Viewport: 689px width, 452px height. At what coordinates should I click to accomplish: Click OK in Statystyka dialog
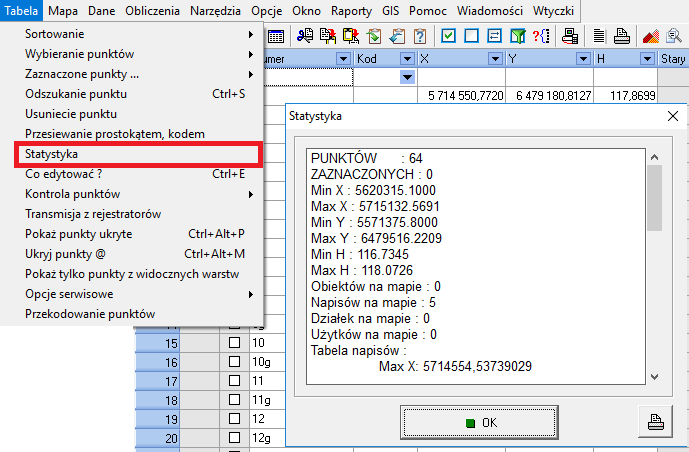(x=479, y=423)
